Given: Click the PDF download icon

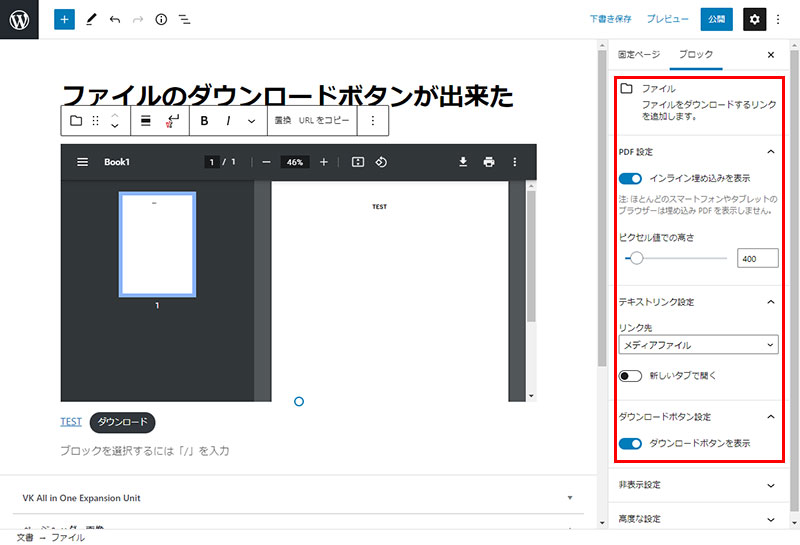Looking at the screenshot, I should point(463,162).
